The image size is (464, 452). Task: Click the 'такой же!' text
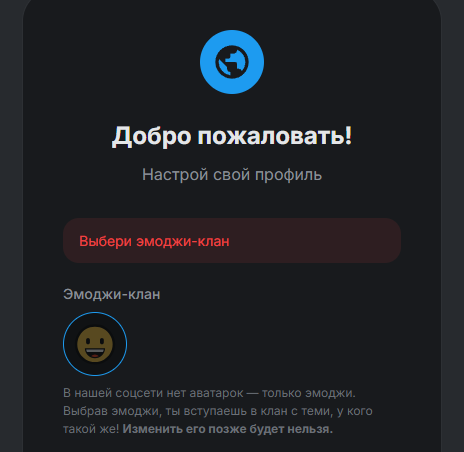[x=91, y=429]
